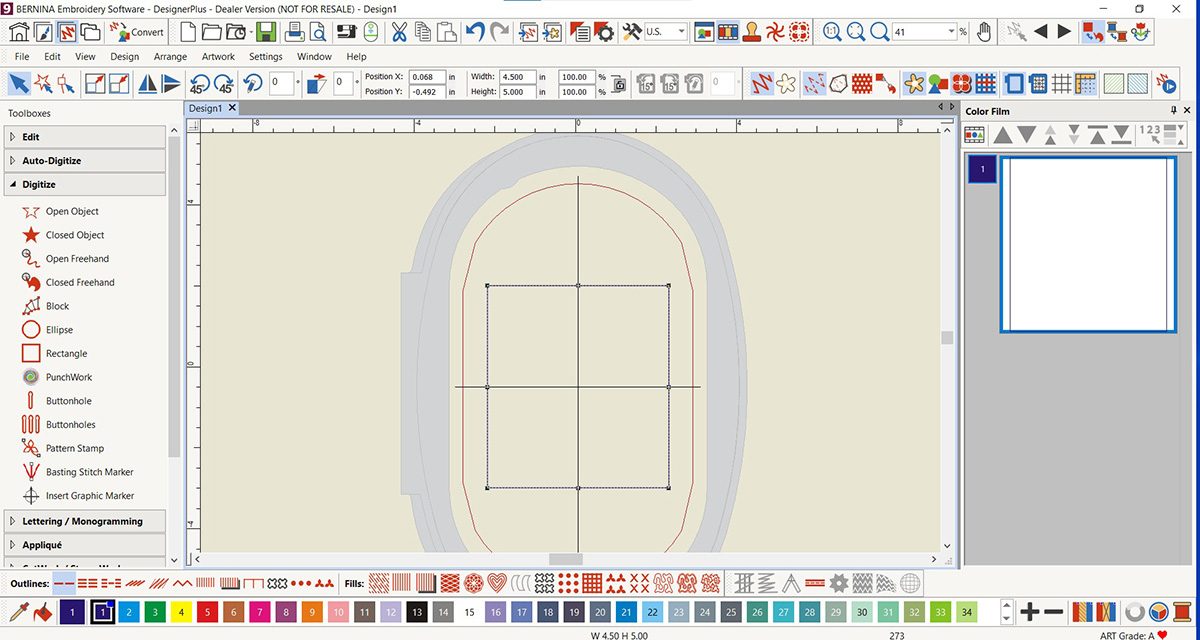This screenshot has width=1200, height=640.
Task: Toggle Show Grid display
Action: click(1062, 83)
